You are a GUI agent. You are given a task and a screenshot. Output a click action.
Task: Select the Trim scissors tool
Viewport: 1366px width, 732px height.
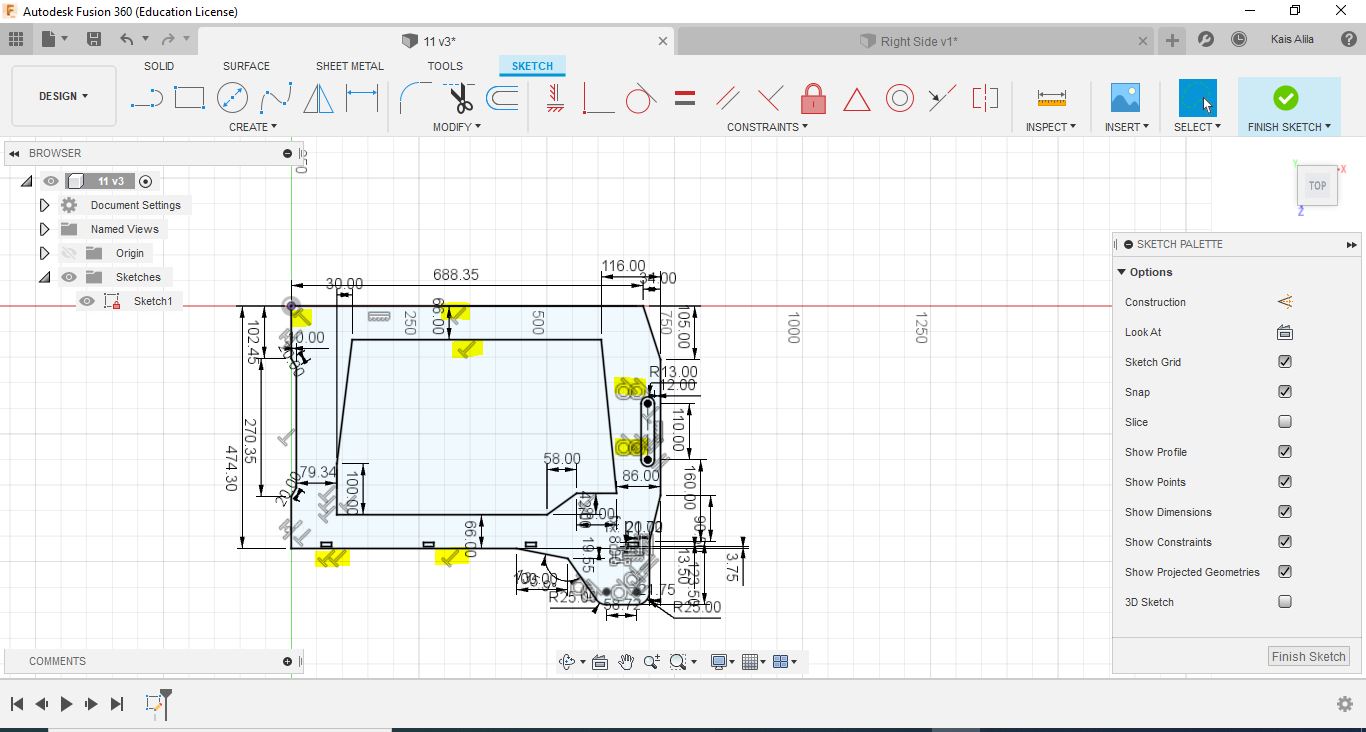pos(460,98)
